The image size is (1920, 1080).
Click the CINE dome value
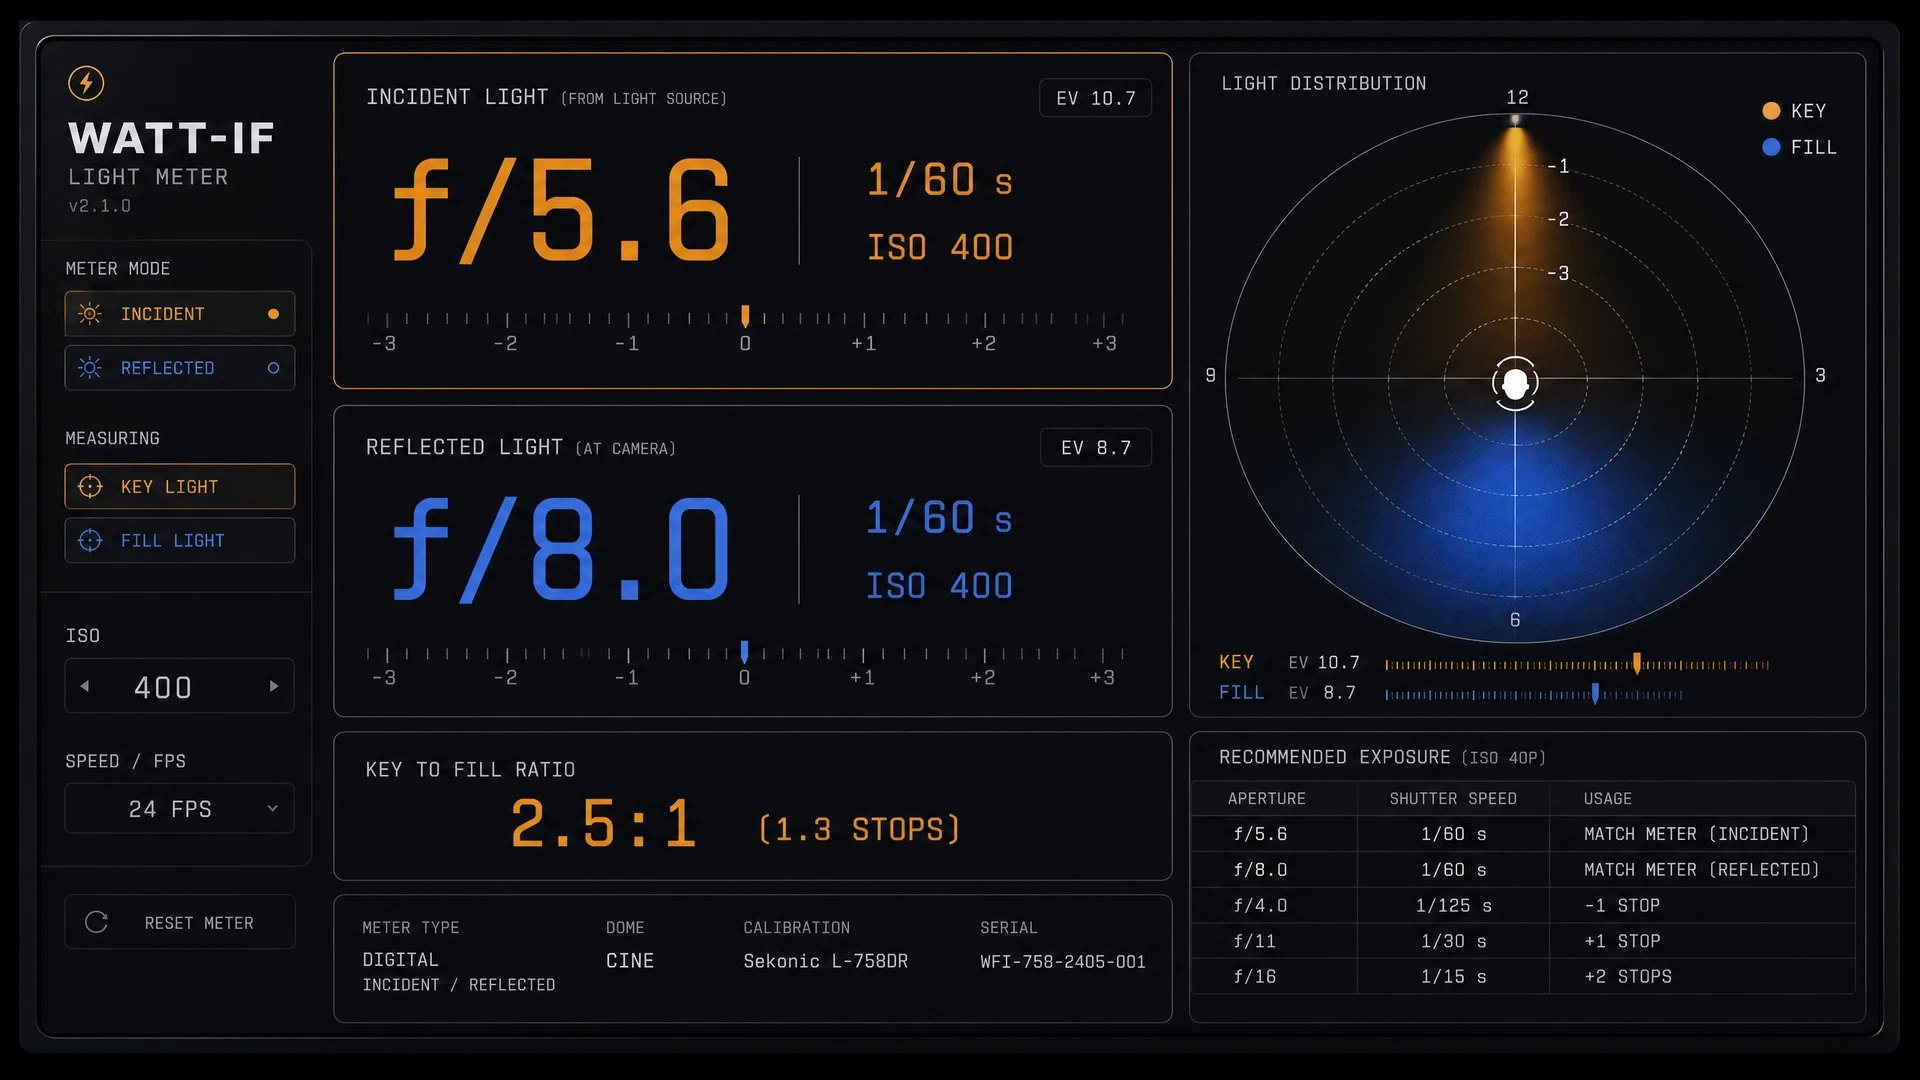[630, 961]
